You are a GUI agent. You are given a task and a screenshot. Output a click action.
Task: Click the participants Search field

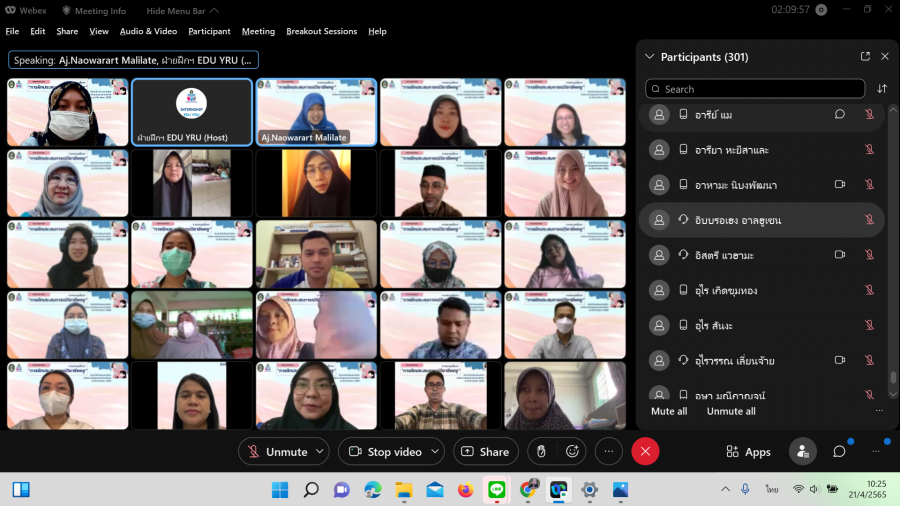[x=755, y=89]
